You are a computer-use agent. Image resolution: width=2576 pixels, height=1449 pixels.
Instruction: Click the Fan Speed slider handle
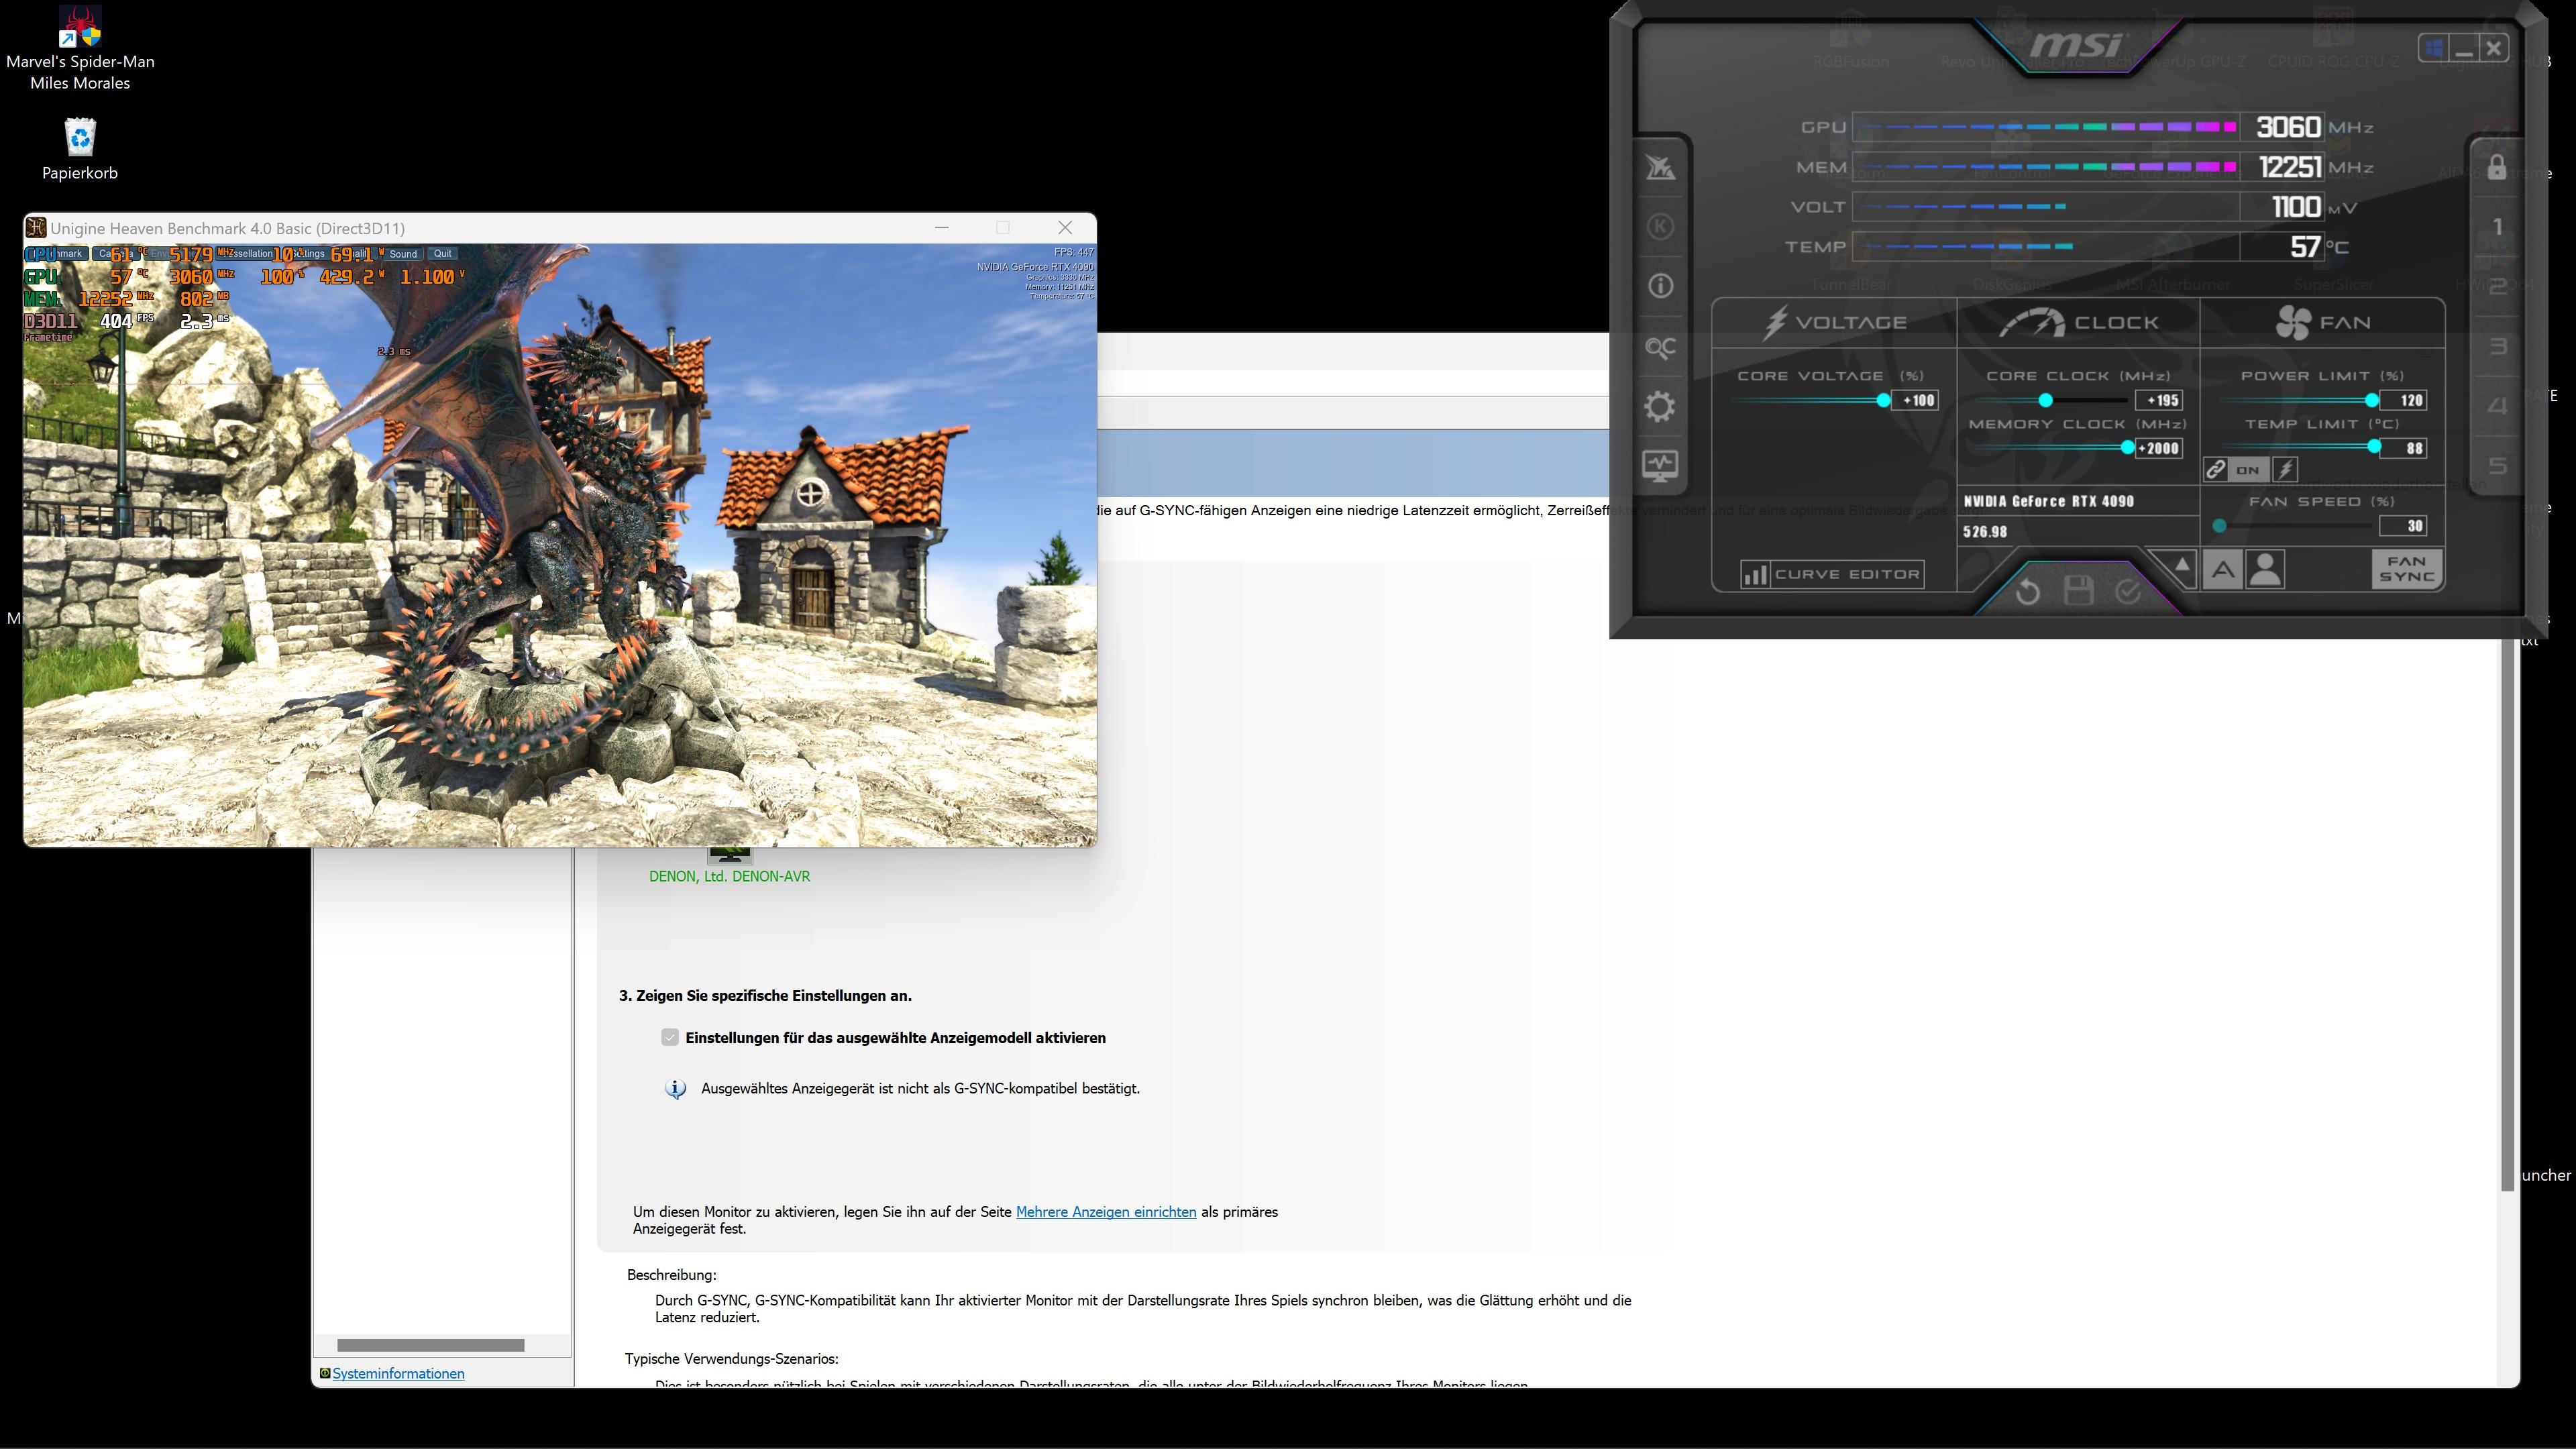(x=2220, y=526)
